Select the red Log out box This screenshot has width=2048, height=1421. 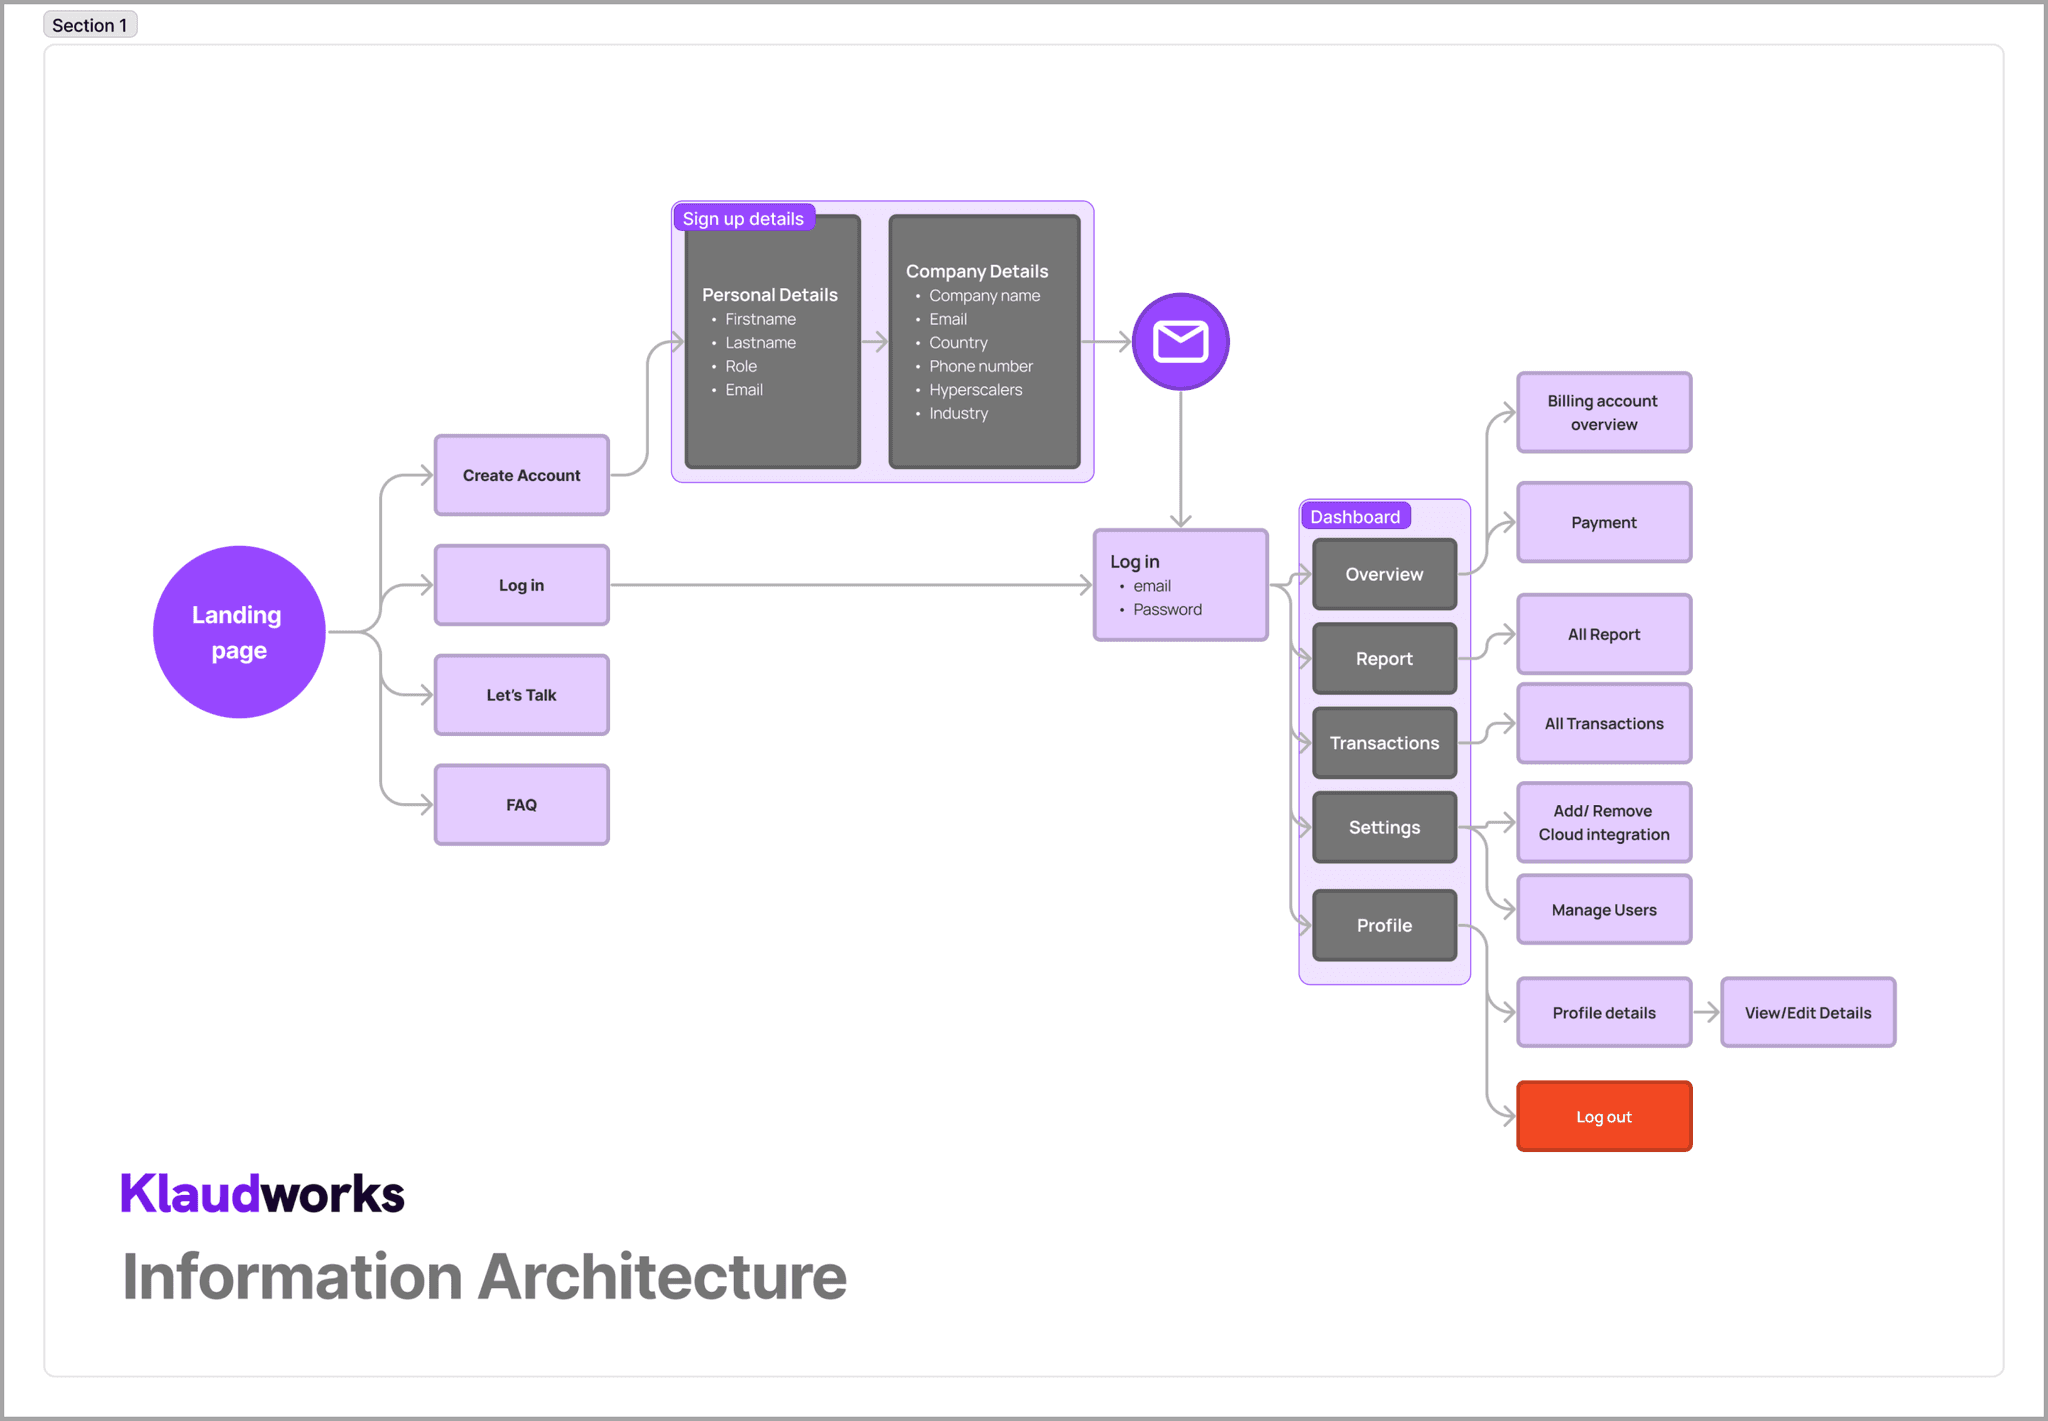tap(1604, 1116)
